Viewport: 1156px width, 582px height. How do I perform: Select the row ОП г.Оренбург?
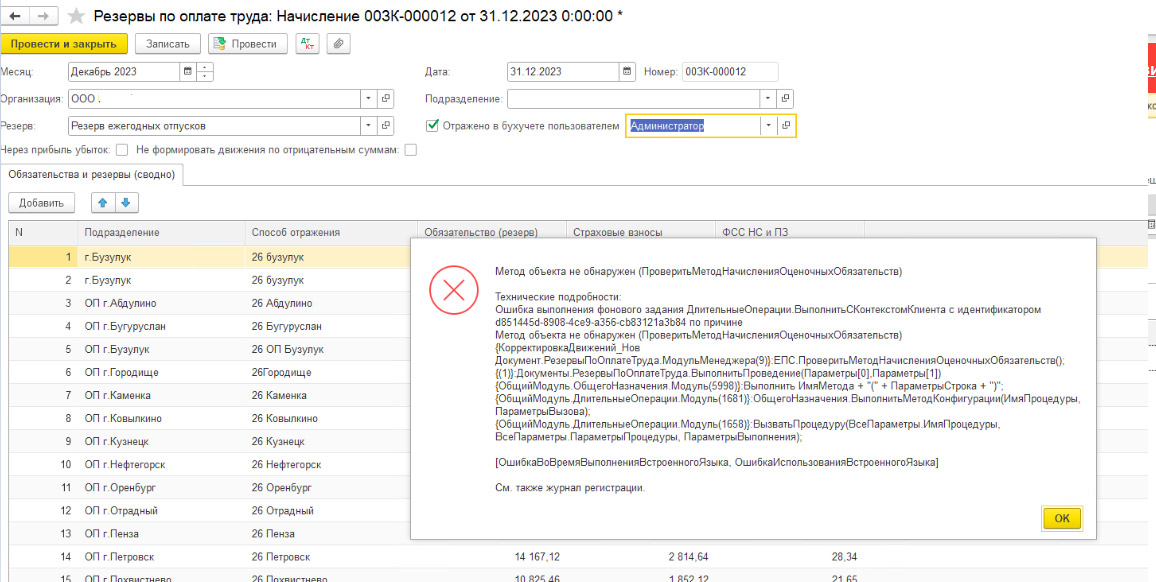pos(209,488)
